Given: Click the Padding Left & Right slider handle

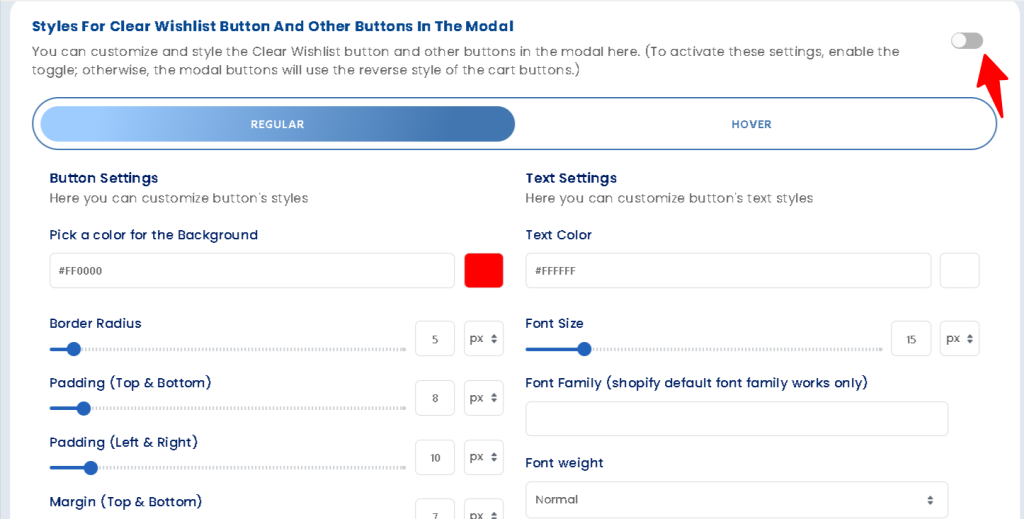Looking at the screenshot, I should pyautogui.click(x=91, y=467).
